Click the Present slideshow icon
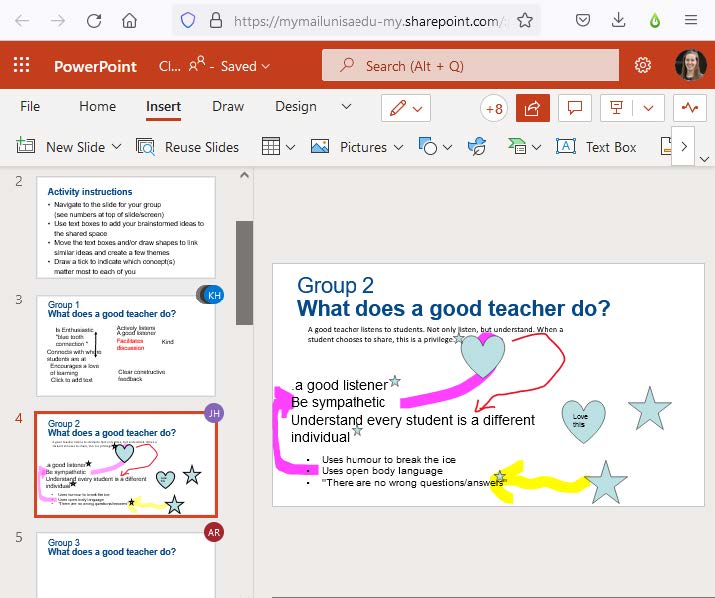The height and width of the screenshot is (598, 715). click(619, 107)
